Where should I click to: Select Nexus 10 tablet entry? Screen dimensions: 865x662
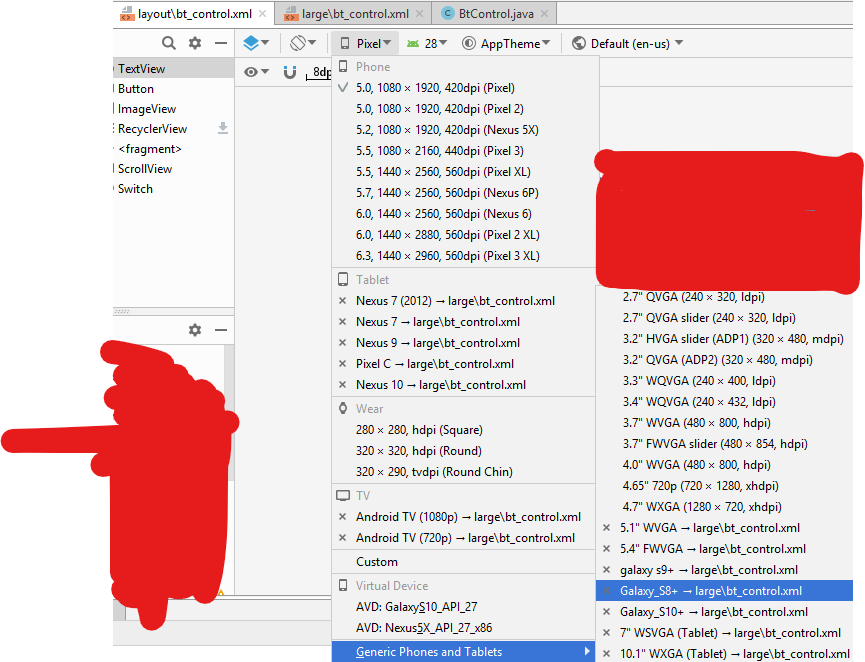point(464,385)
